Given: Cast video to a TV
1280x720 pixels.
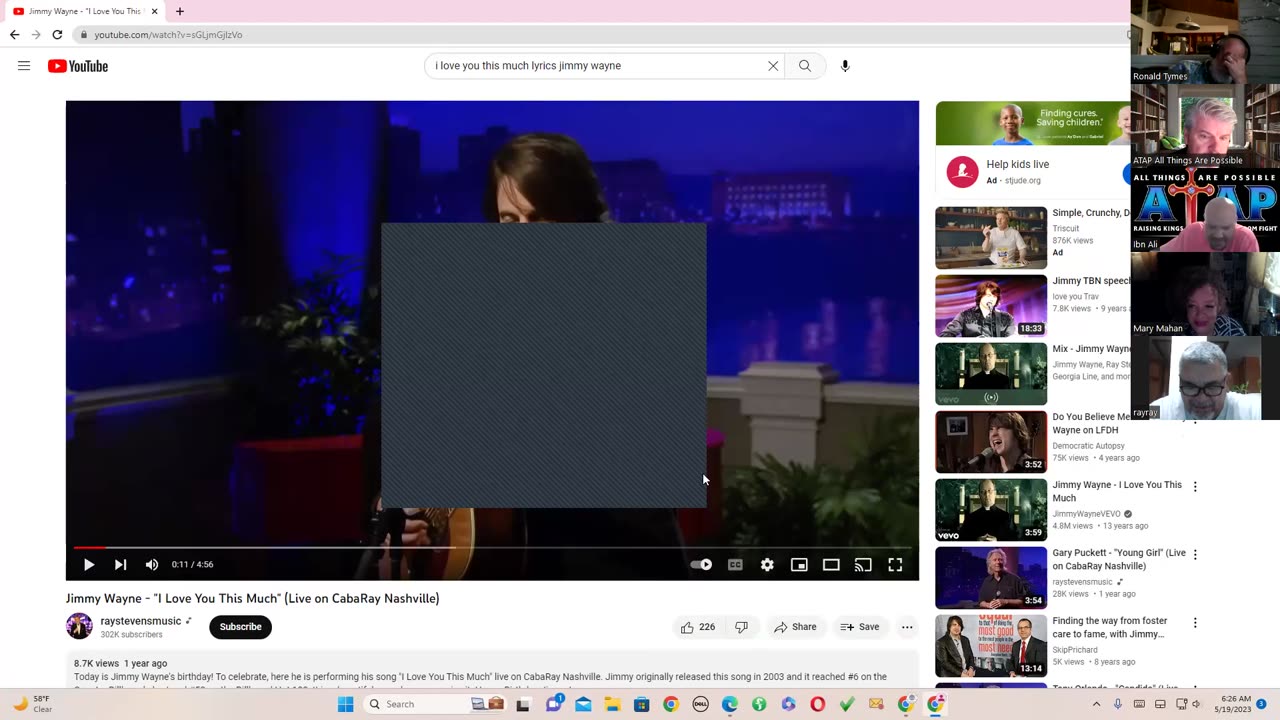Looking at the screenshot, I should click(863, 564).
